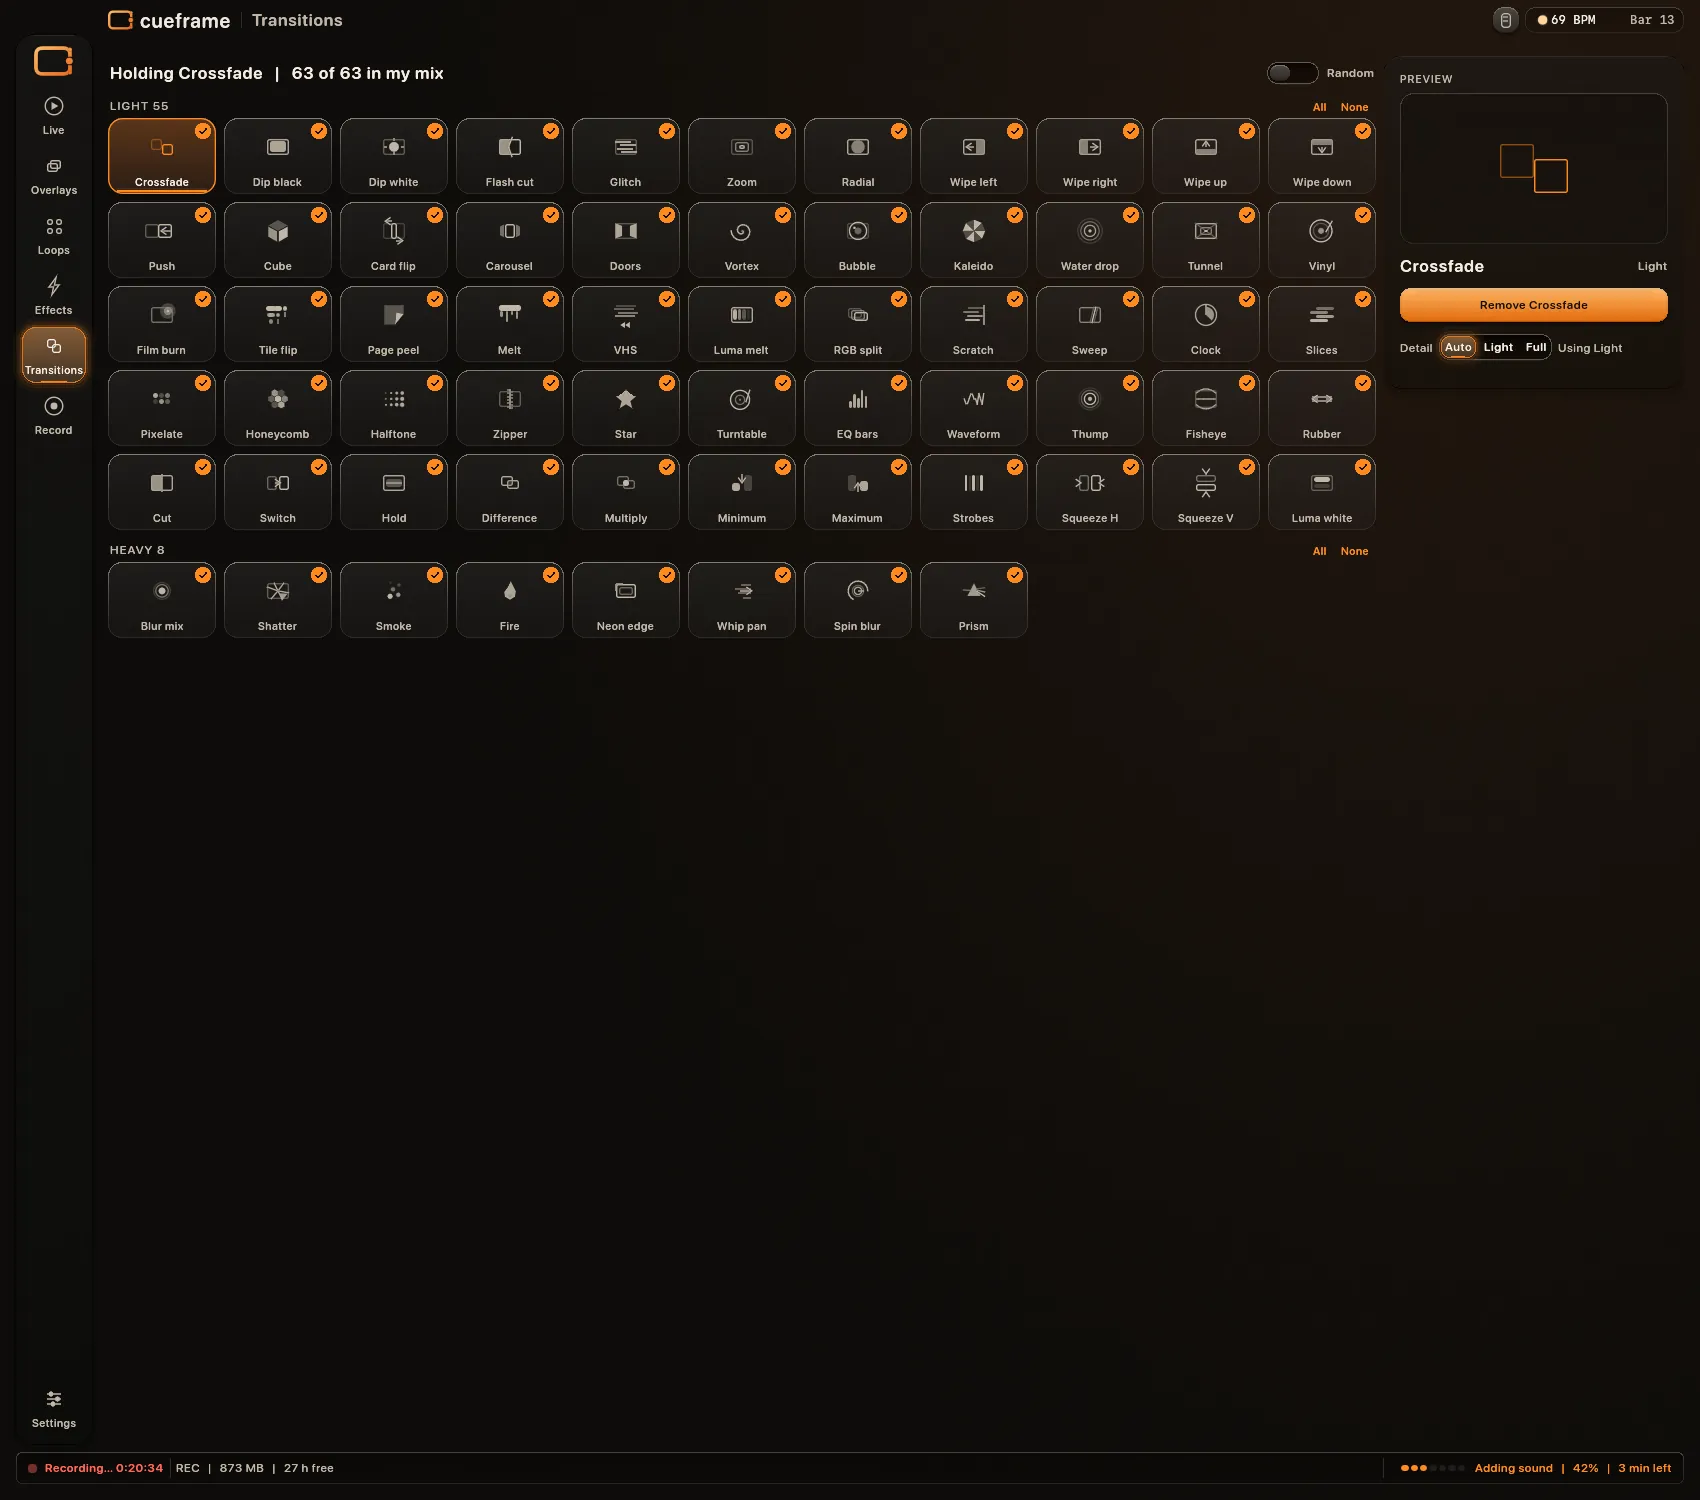Open Settings in the sidebar
Screen dimensions: 1700x1500
pos(54,1410)
